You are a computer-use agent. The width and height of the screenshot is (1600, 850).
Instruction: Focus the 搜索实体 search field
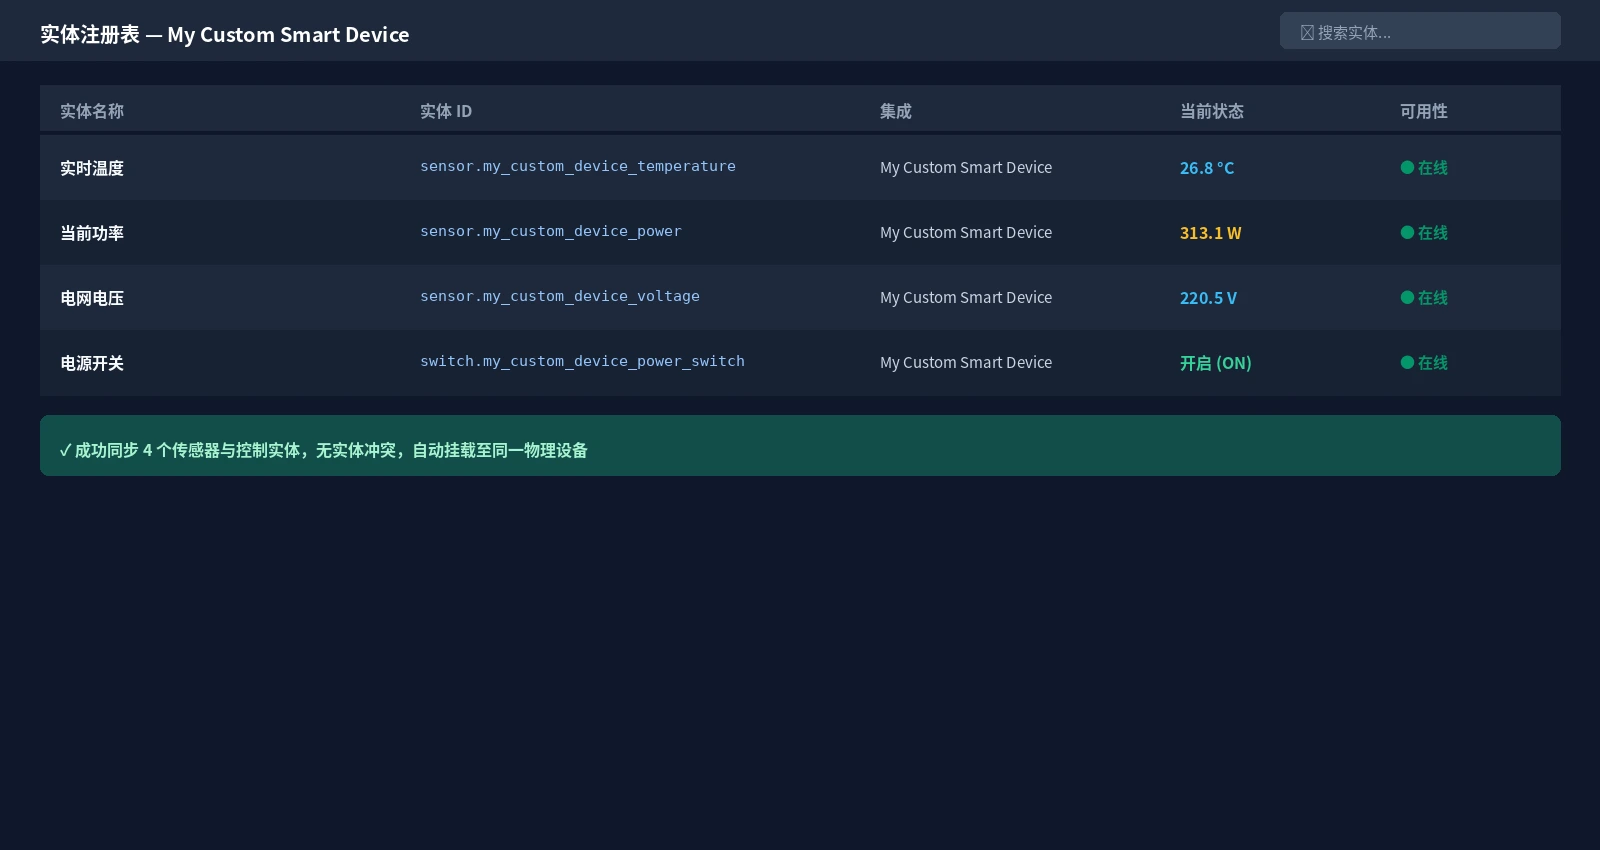coord(1420,31)
